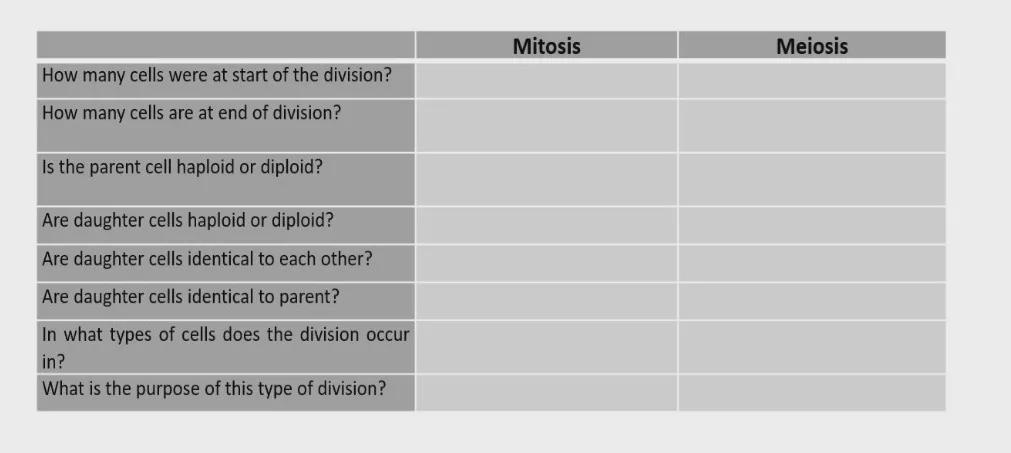Click Mitosis cell for cells at end
Image resolution: width=1011 pixels, height=453 pixels.
(546, 125)
